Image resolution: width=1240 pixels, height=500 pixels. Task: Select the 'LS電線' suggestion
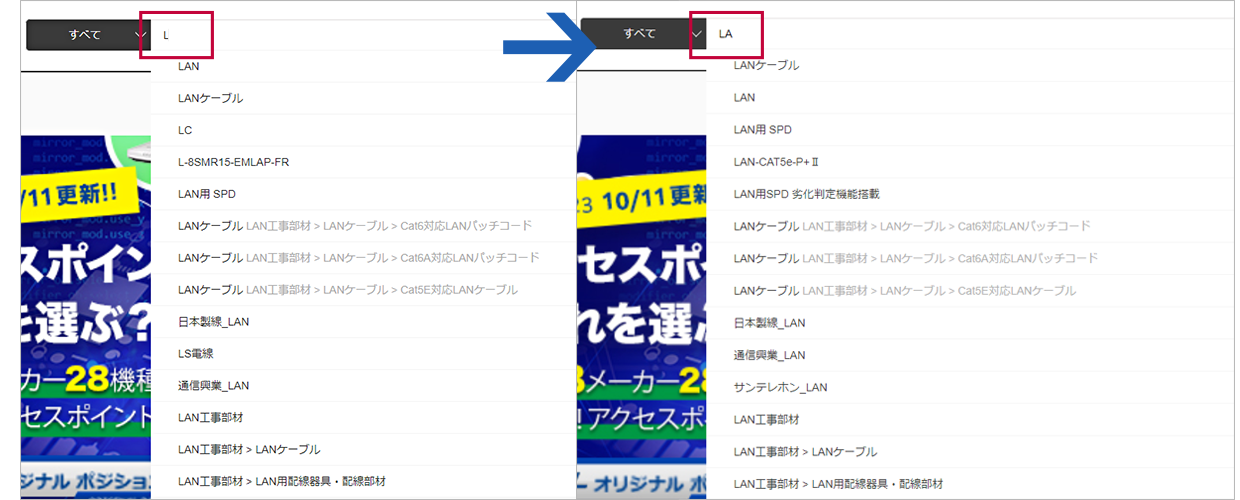(x=195, y=353)
